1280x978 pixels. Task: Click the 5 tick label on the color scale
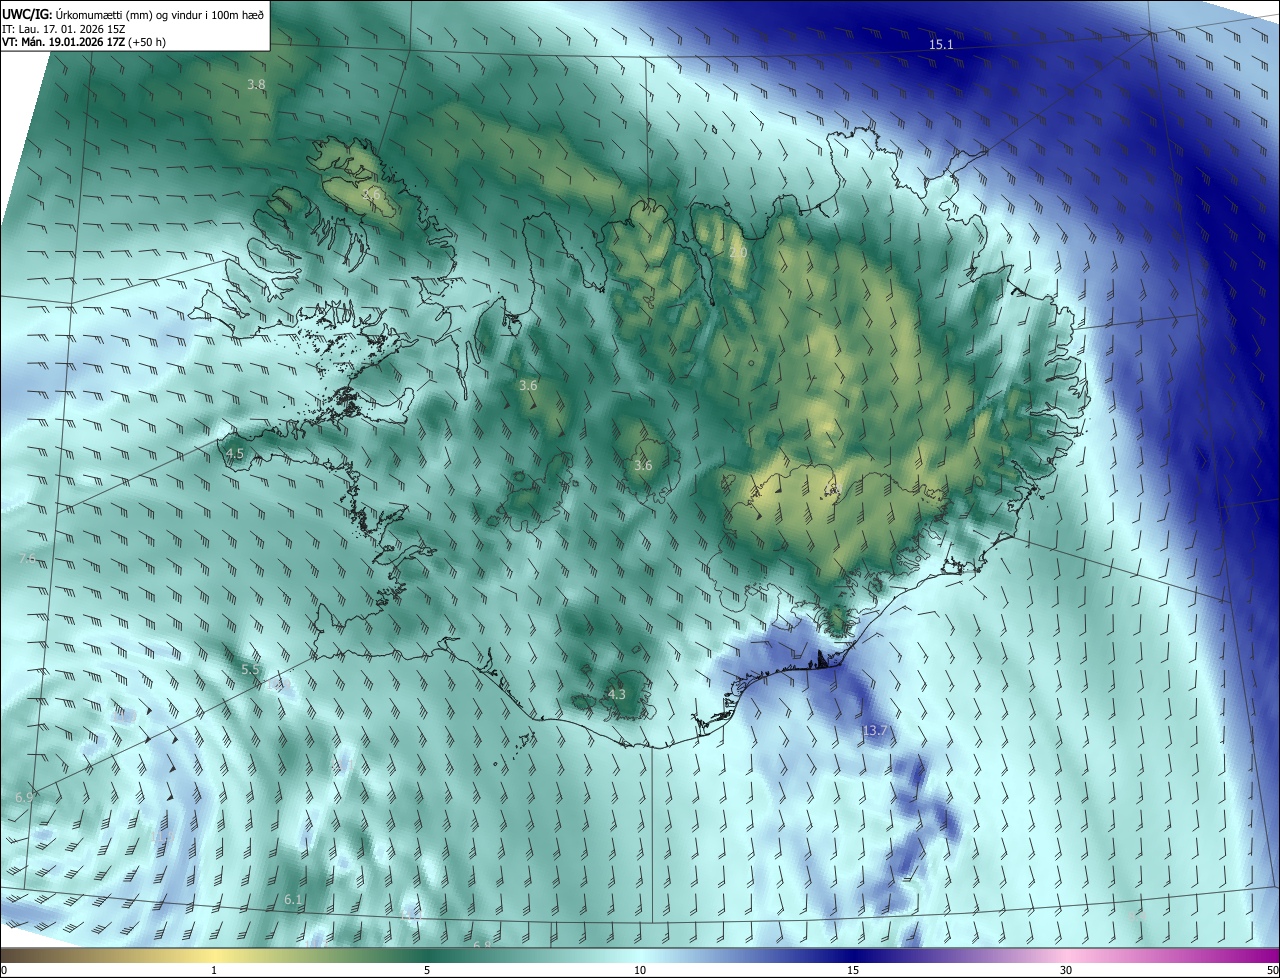click(427, 970)
